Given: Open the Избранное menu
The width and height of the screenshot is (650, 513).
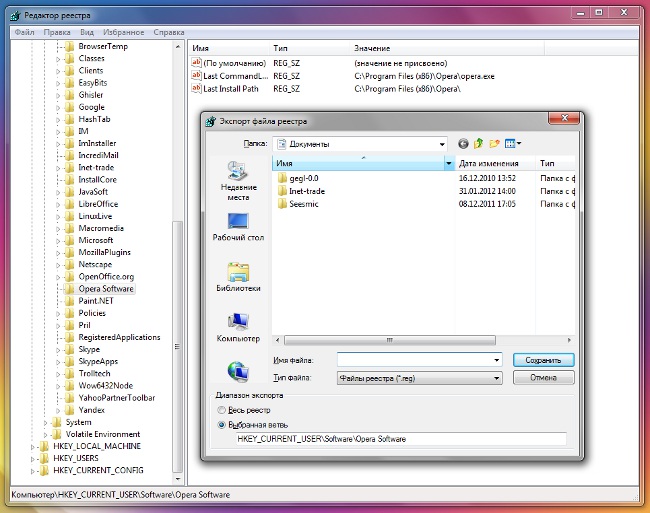Looking at the screenshot, I should (x=124, y=32).
